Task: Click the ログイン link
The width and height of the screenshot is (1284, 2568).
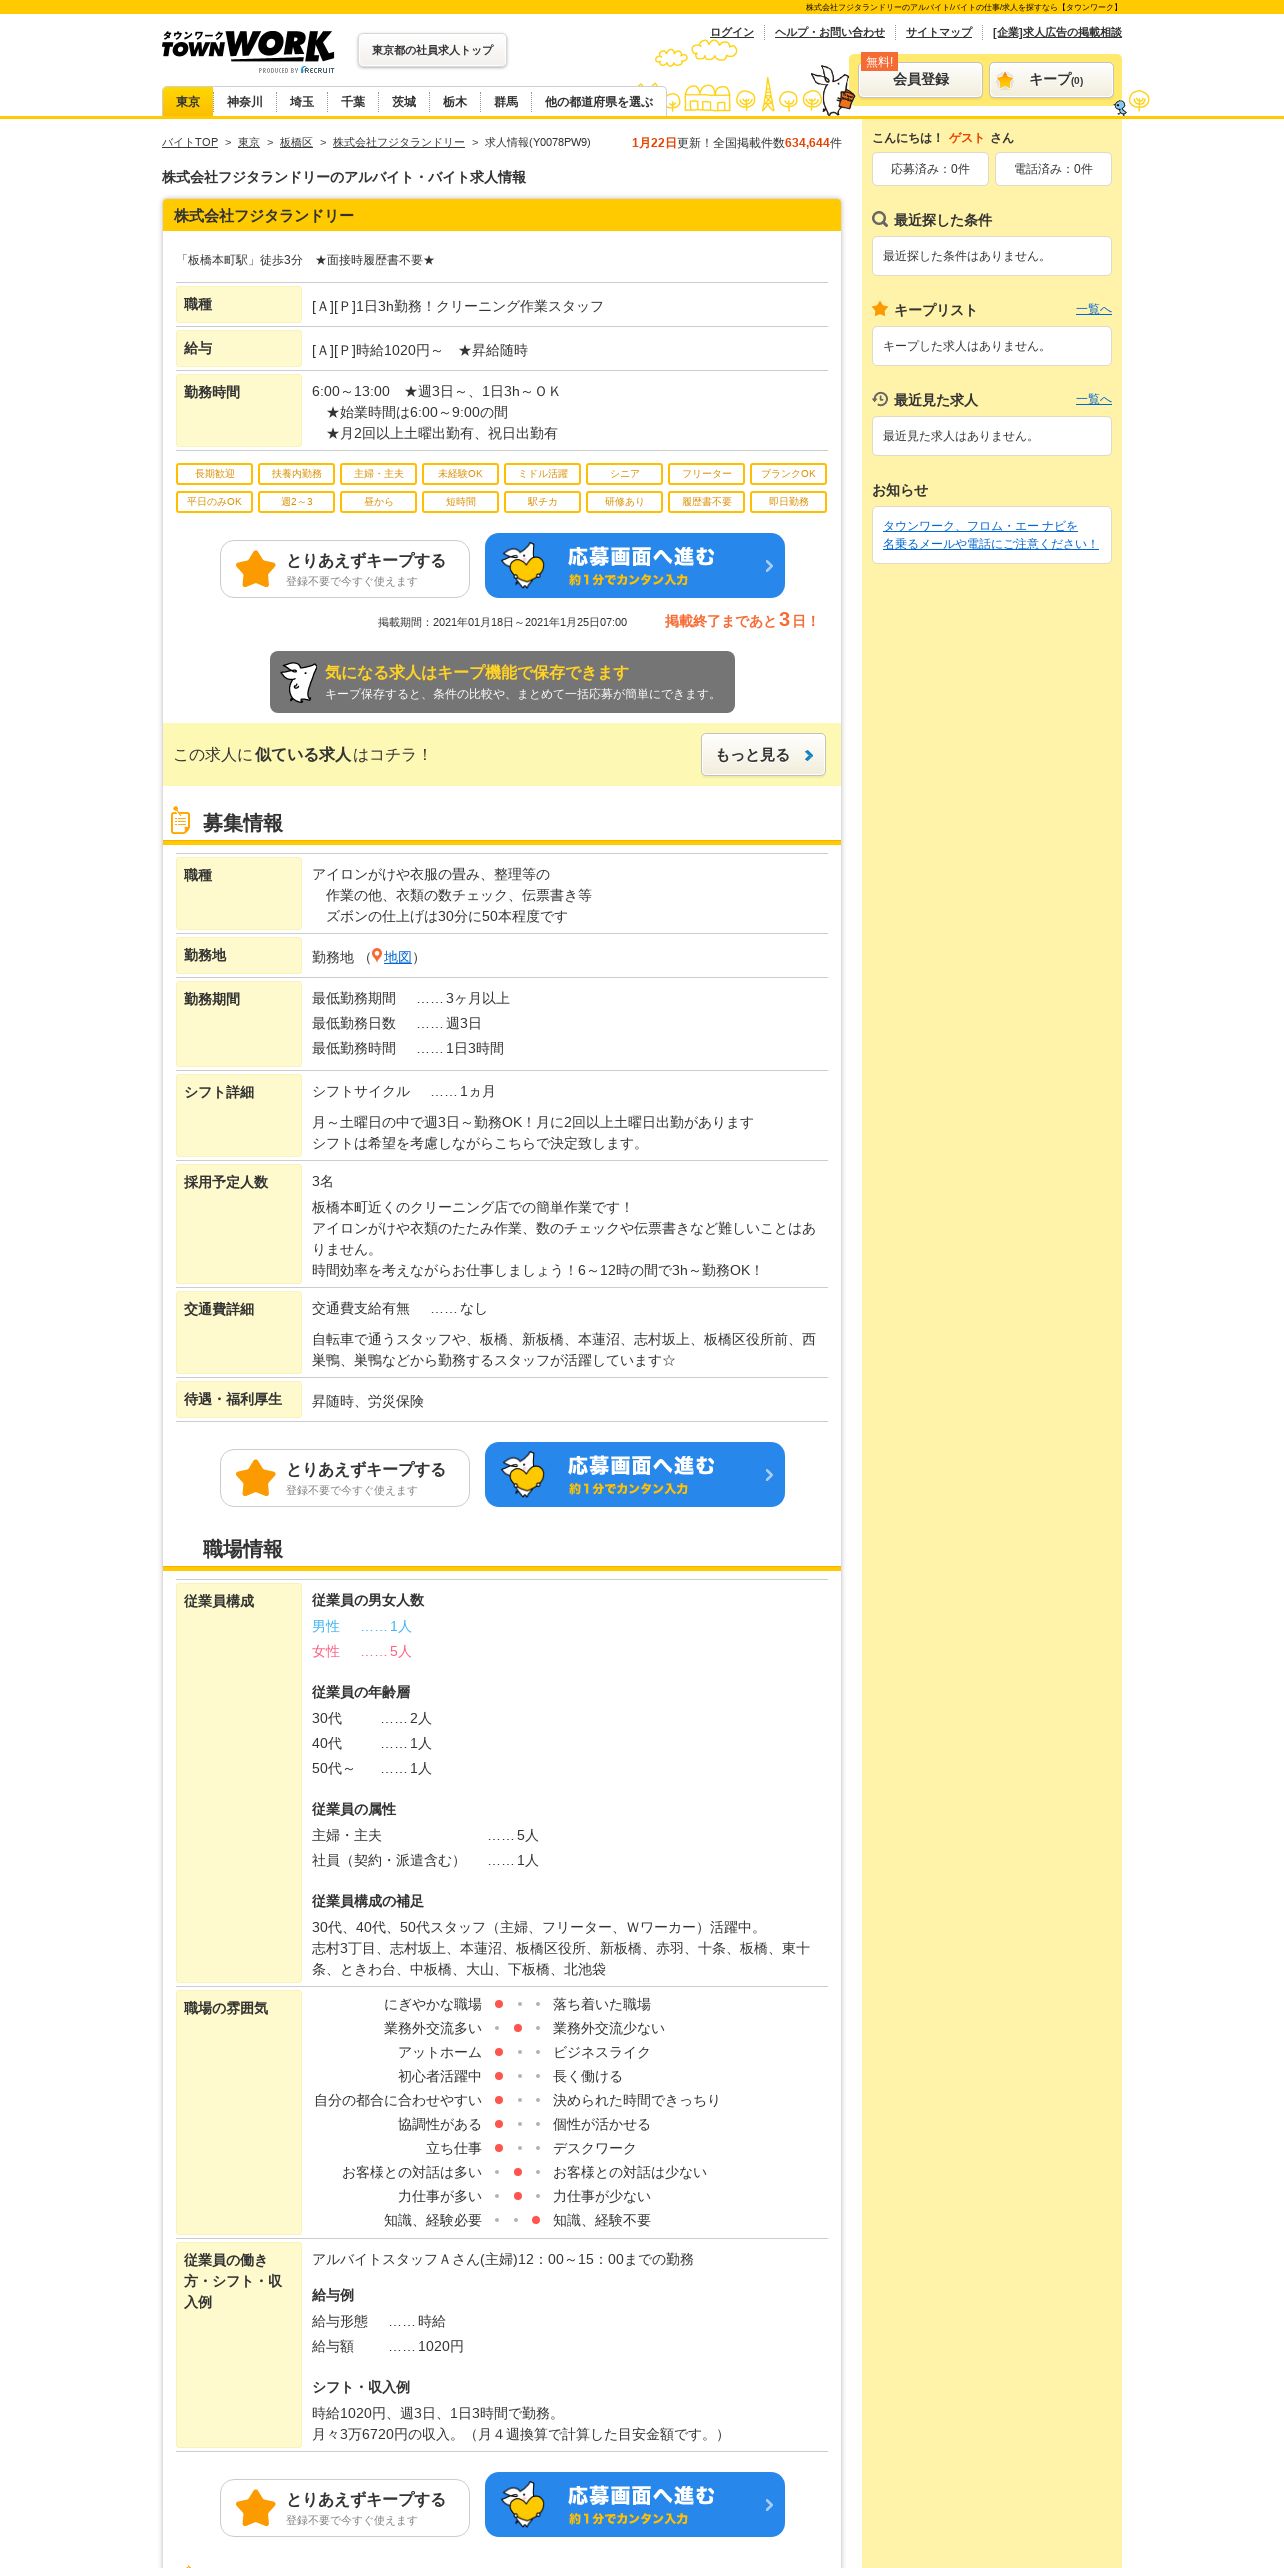Action: coord(732,32)
